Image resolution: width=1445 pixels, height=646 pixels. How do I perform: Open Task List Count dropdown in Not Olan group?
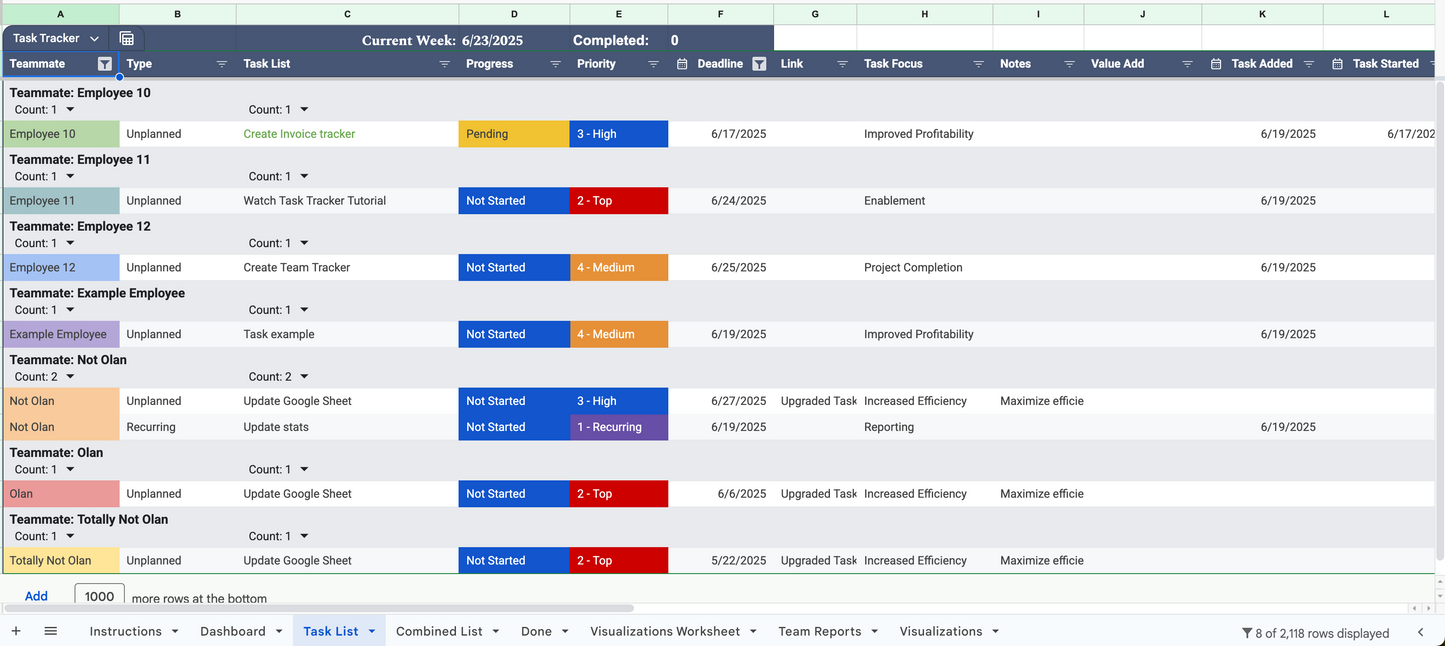point(304,377)
